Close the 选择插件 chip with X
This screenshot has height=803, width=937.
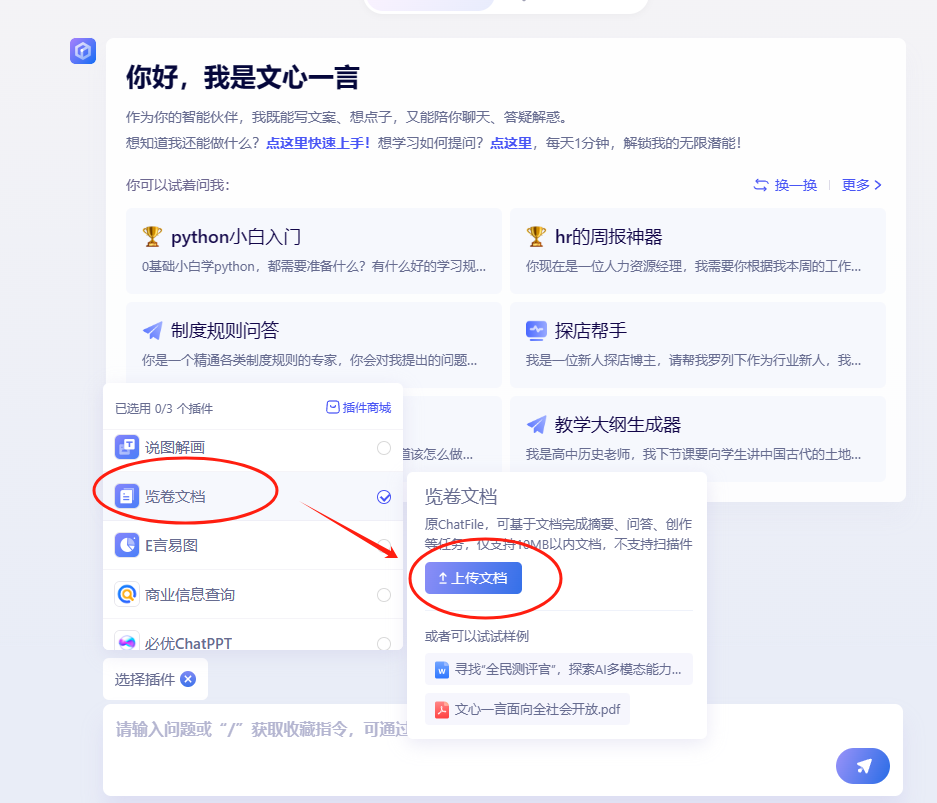188,679
